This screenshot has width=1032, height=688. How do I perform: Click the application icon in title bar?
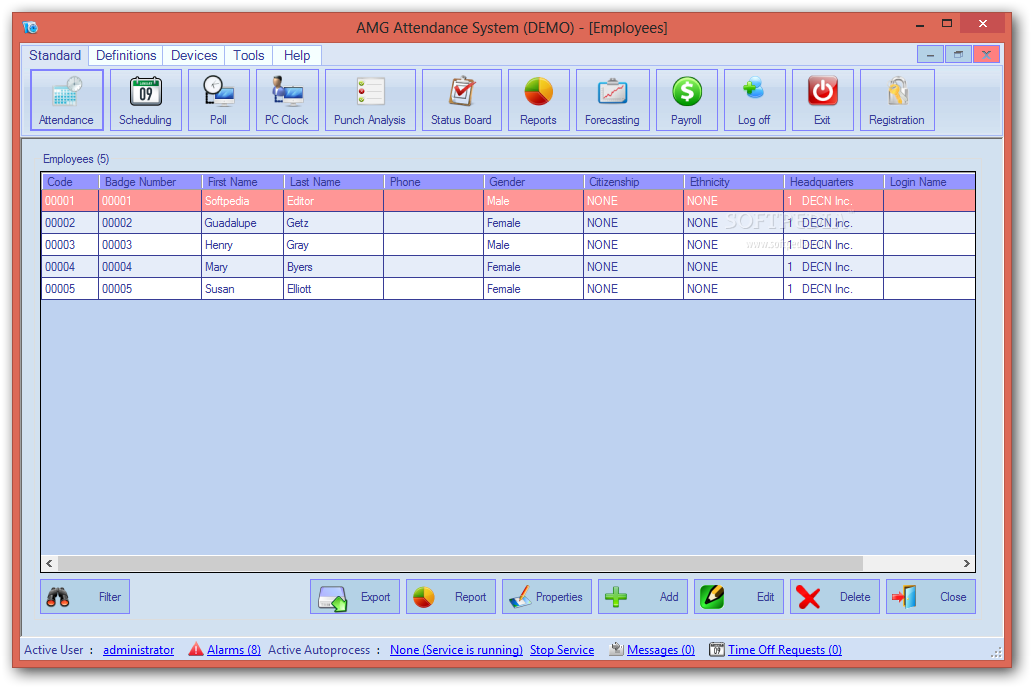30,28
